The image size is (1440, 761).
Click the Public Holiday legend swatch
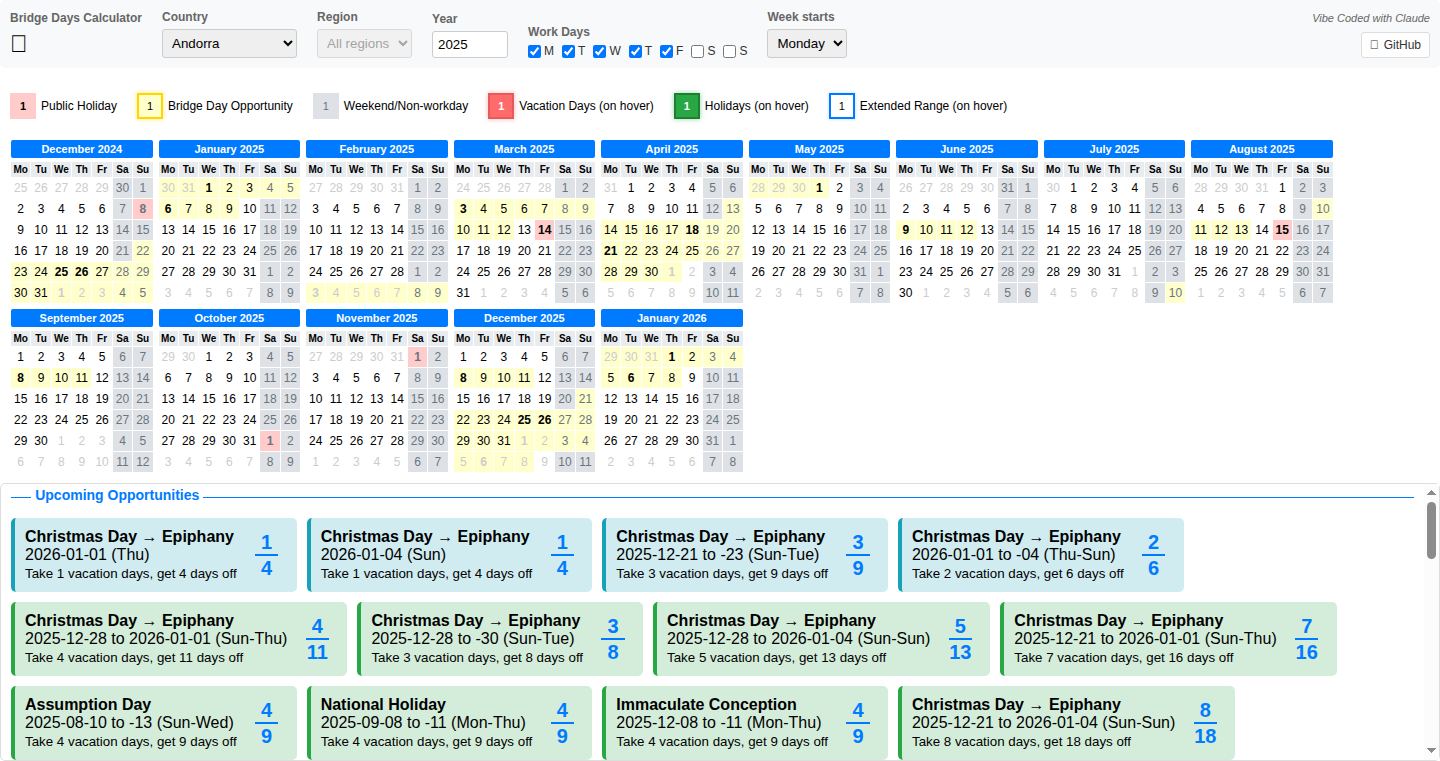23,106
